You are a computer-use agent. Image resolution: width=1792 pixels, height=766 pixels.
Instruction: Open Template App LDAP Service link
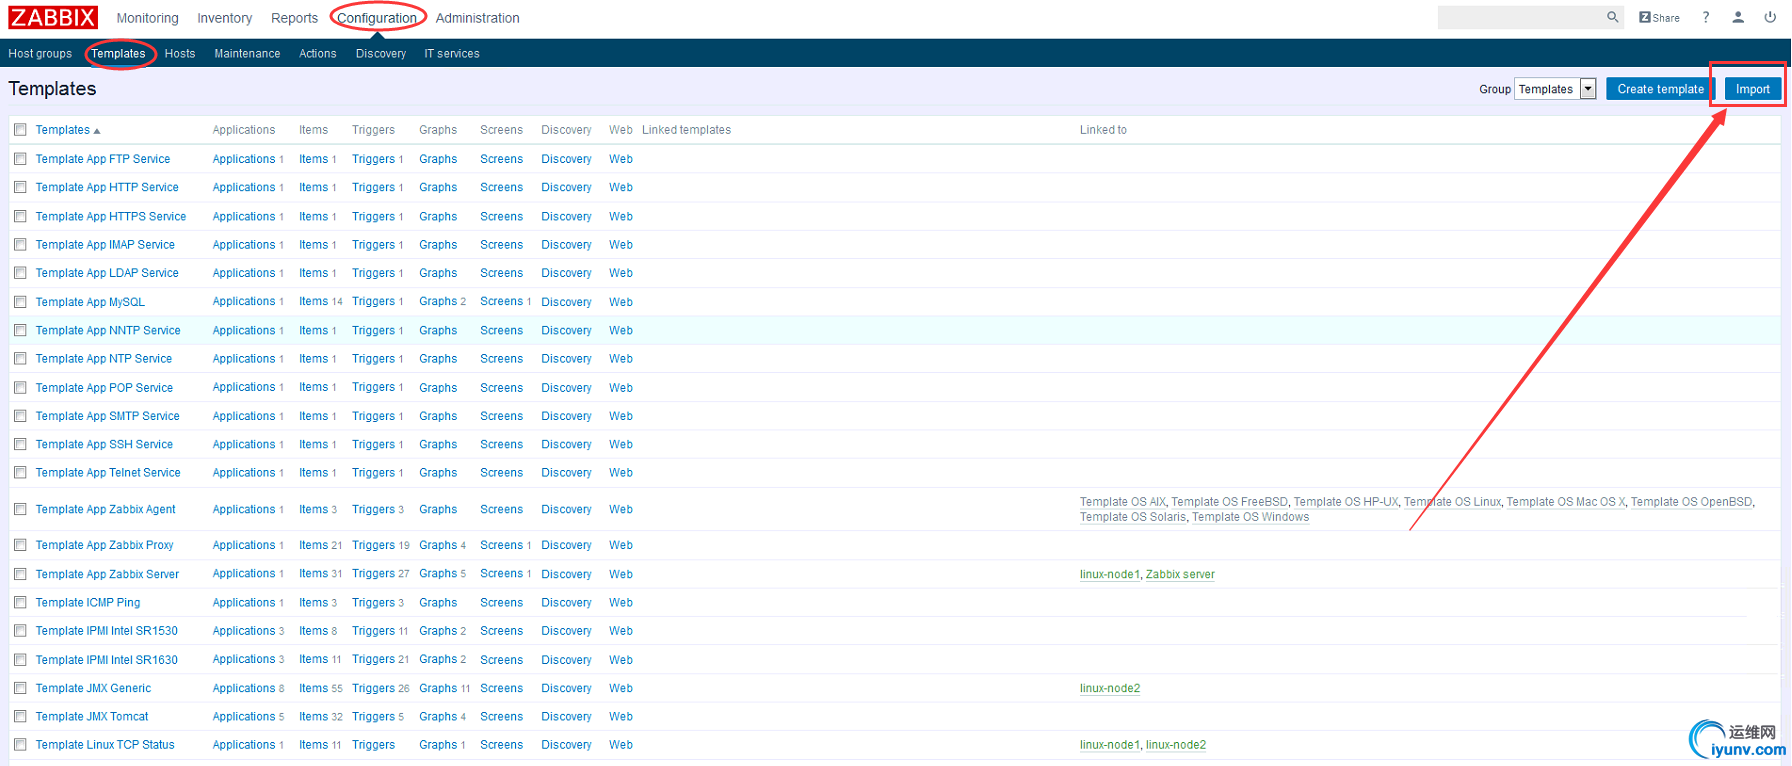(107, 273)
